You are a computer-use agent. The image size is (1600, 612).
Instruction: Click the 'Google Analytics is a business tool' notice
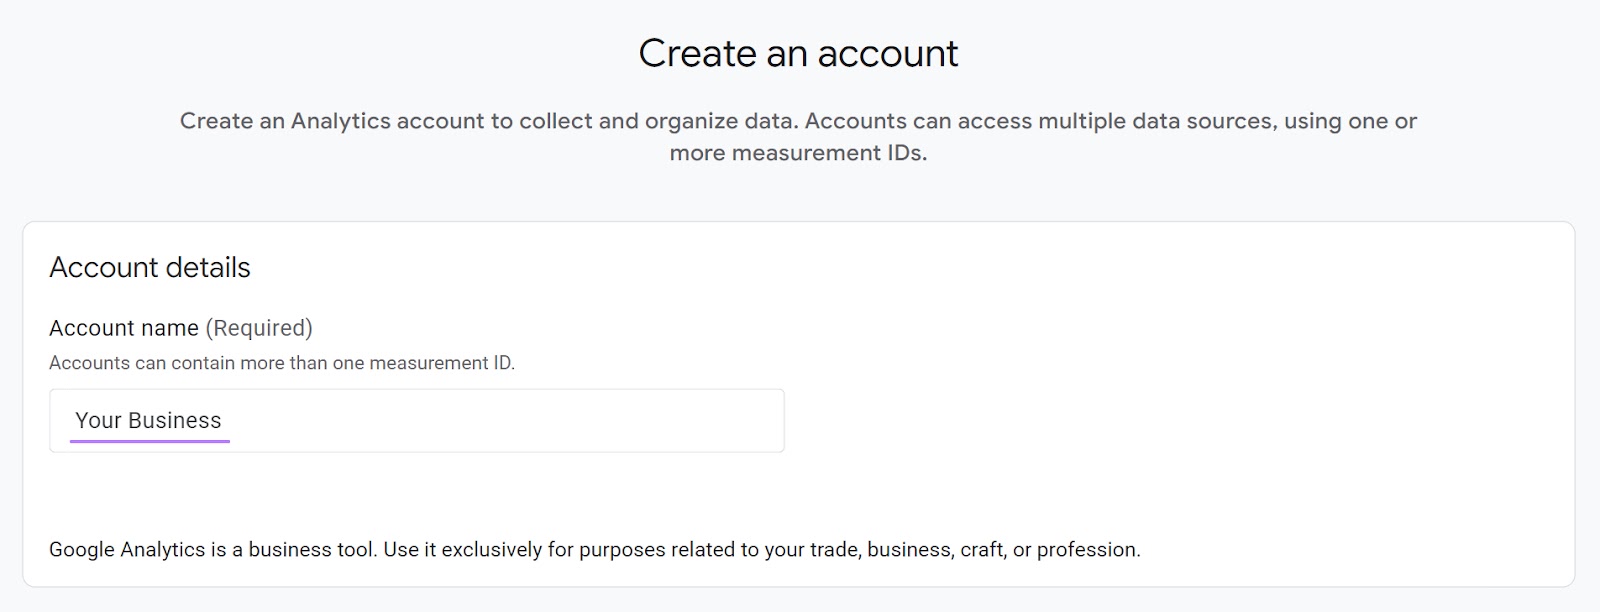click(595, 549)
